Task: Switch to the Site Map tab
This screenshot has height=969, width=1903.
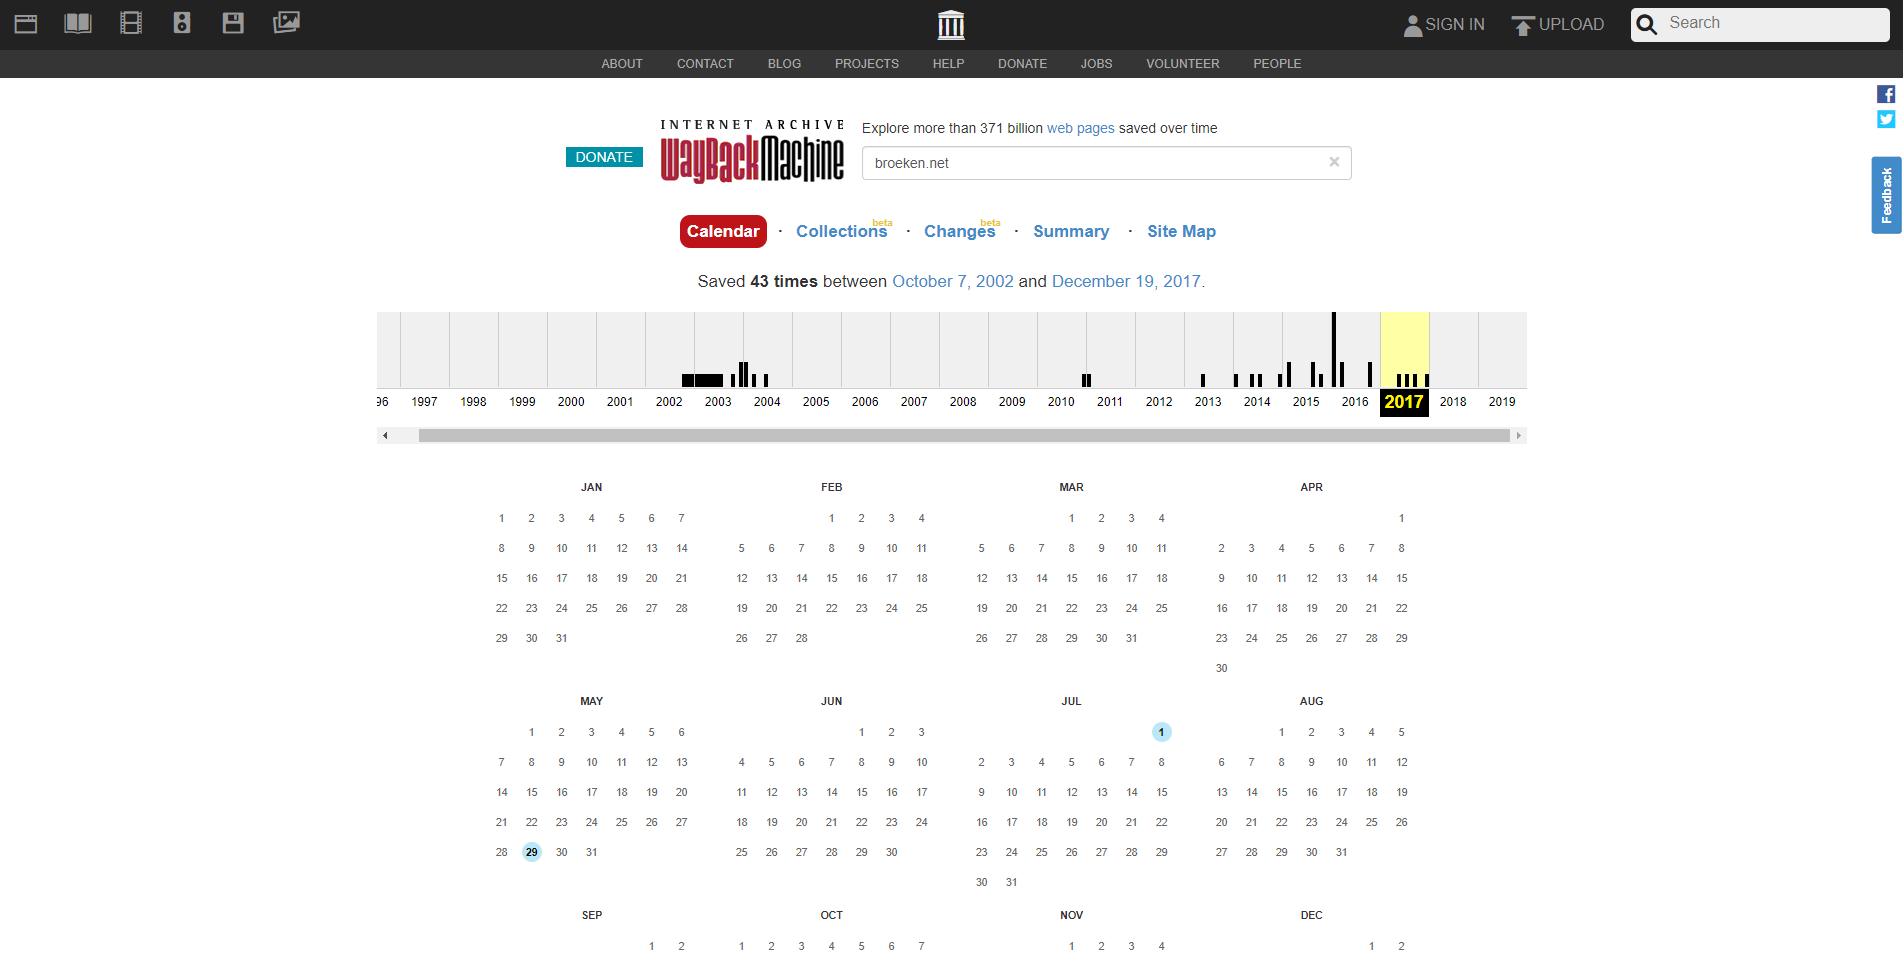Action: pos(1181,231)
